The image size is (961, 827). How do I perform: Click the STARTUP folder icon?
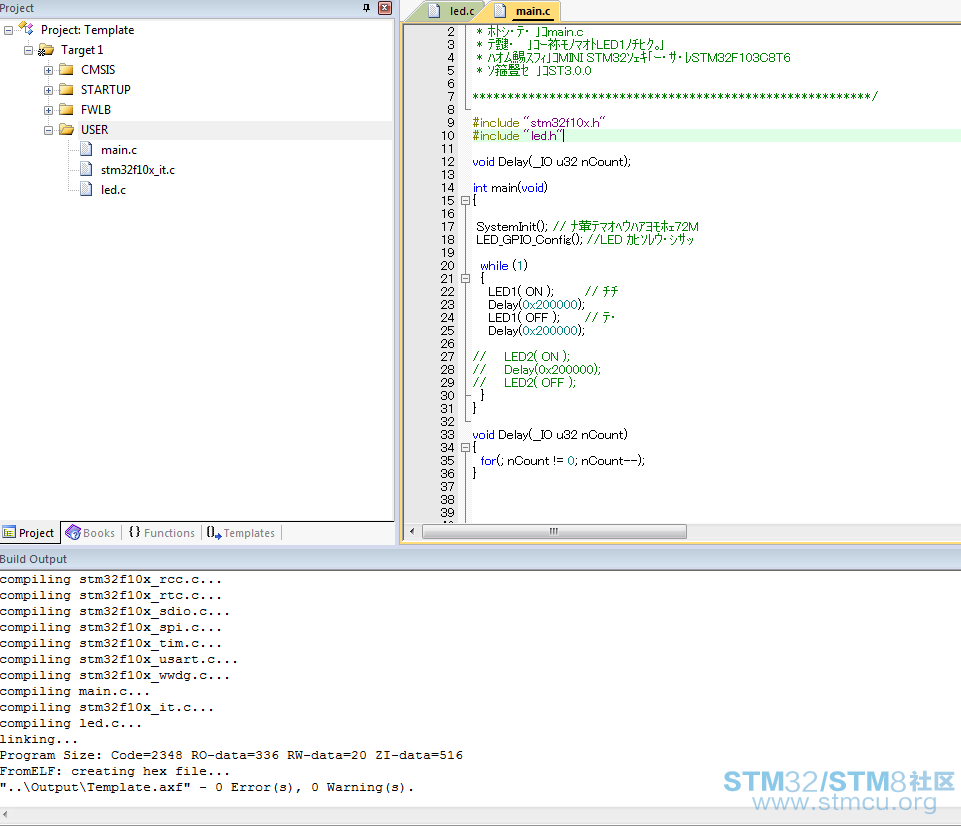(66, 90)
